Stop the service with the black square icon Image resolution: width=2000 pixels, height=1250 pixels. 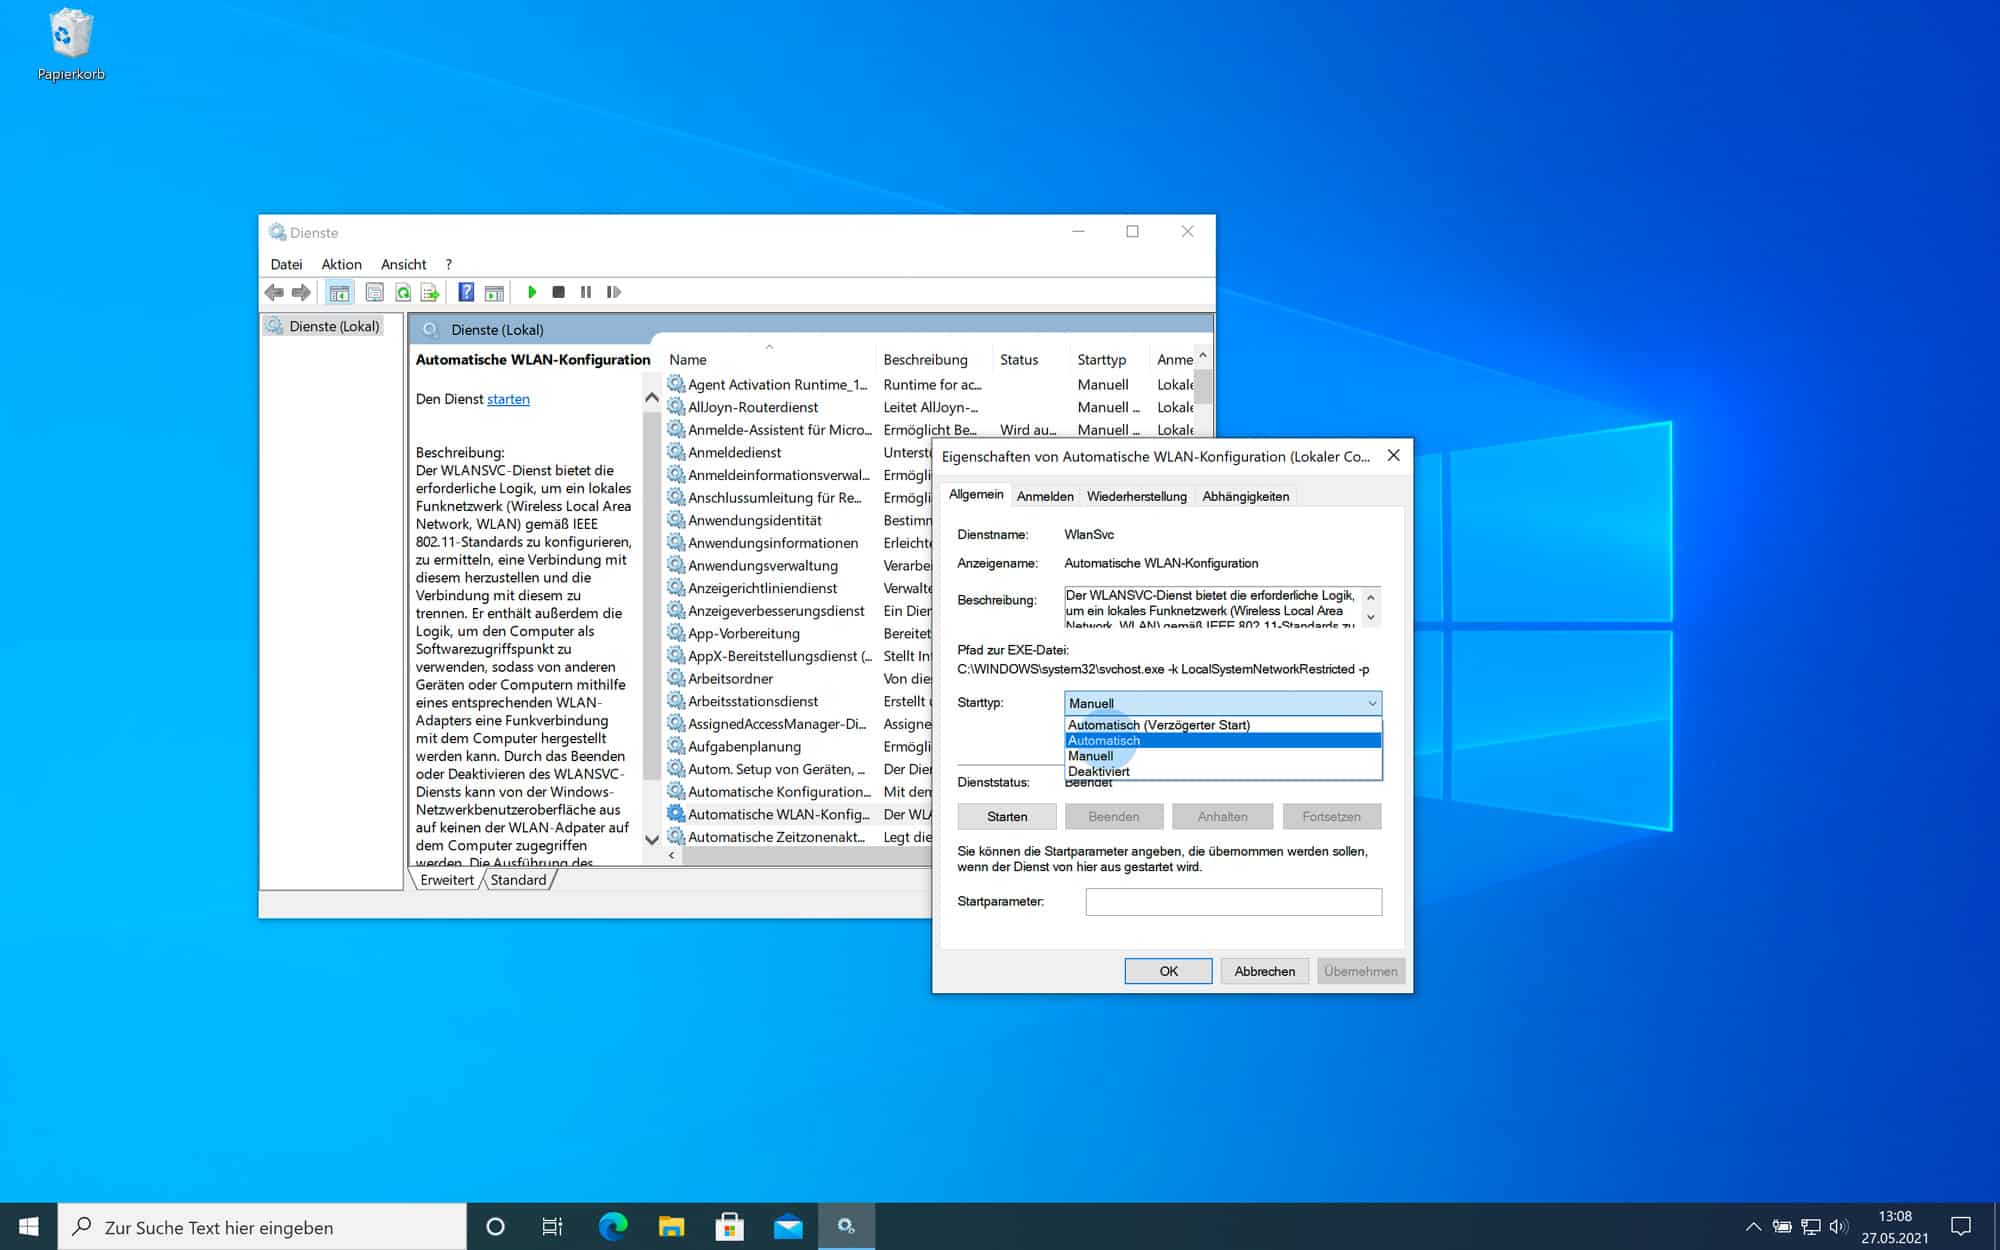(559, 291)
